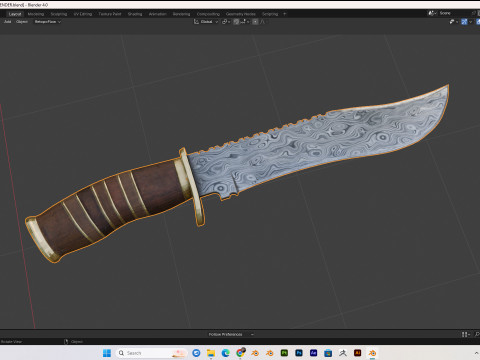Screen dimensions: 480x360
Task: Expand the RetopoFlow dropdown menu
Action: [x=48, y=22]
